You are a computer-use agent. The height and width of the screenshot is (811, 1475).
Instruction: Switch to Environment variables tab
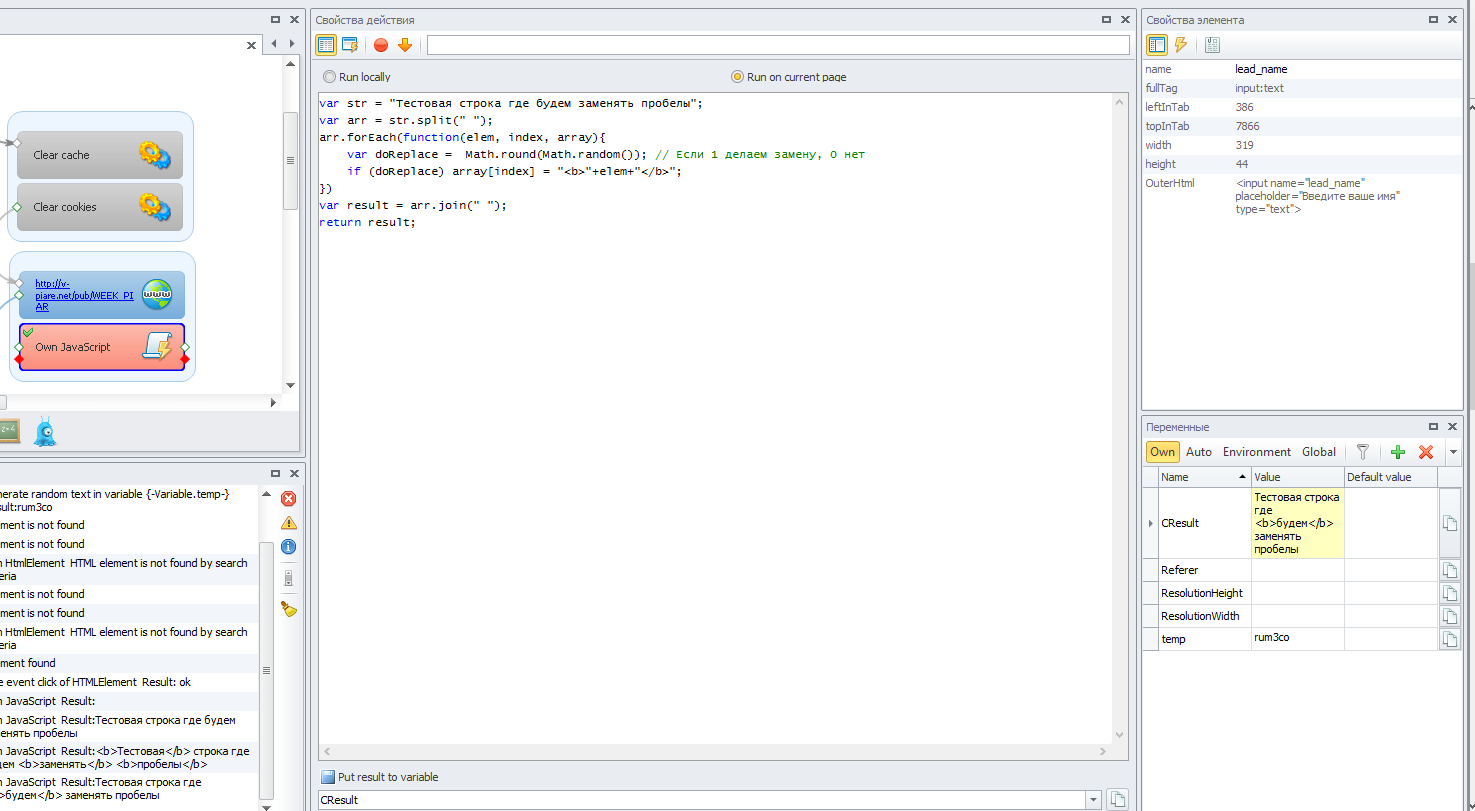click(x=1257, y=452)
